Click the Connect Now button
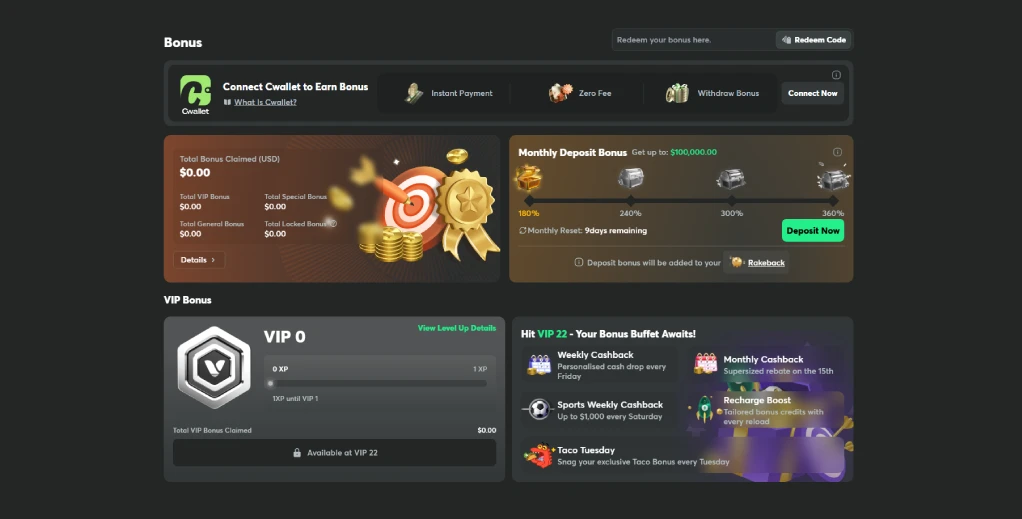The image size is (1022, 519). [812, 93]
